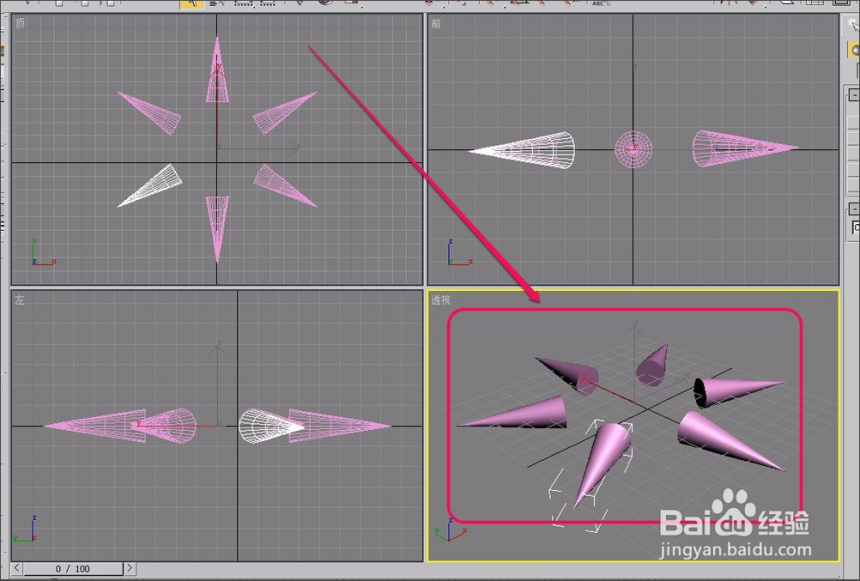This screenshot has width=860, height=581.
Task: Switch to the Create tab in command panel
Action: pyautogui.click(x=853, y=25)
